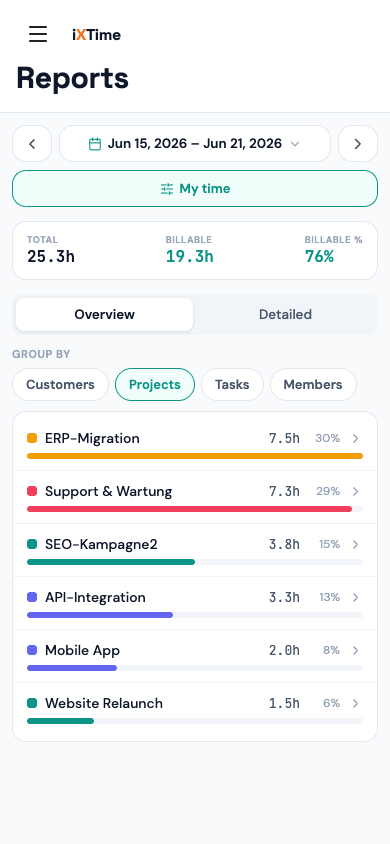
Task: Click the Support & Wartung progress bar
Action: [195, 509]
